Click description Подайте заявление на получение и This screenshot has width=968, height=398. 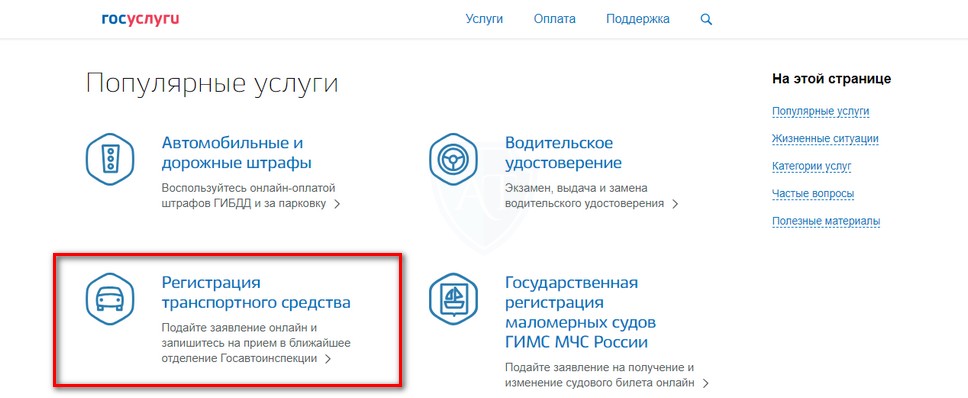600,367
